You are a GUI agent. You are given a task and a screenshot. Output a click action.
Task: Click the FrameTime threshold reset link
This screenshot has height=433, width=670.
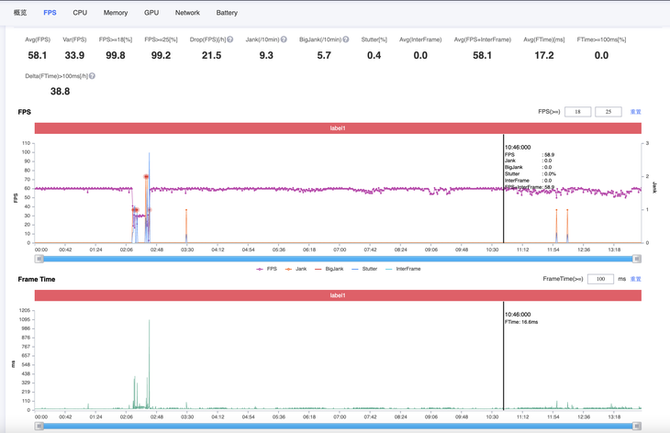[635, 279]
